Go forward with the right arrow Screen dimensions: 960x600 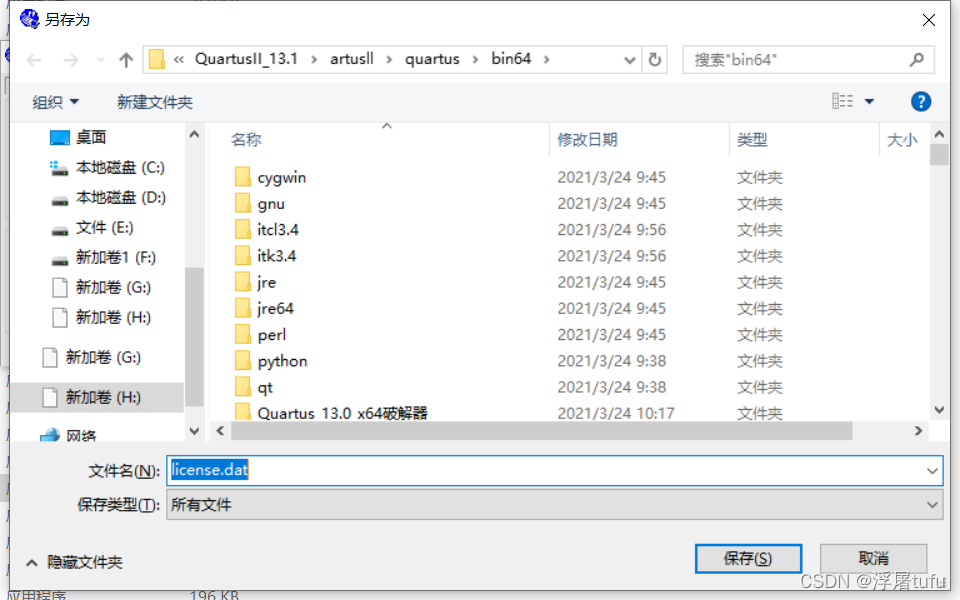click(x=71, y=60)
